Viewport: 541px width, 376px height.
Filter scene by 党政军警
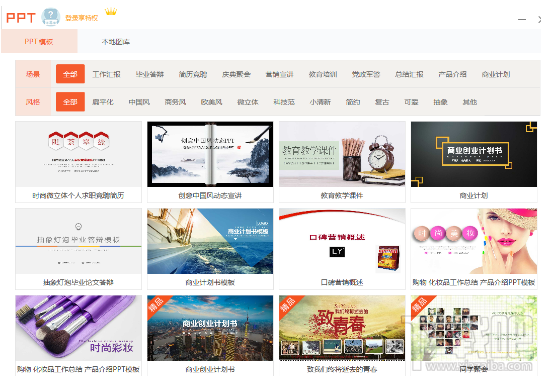[x=366, y=74]
